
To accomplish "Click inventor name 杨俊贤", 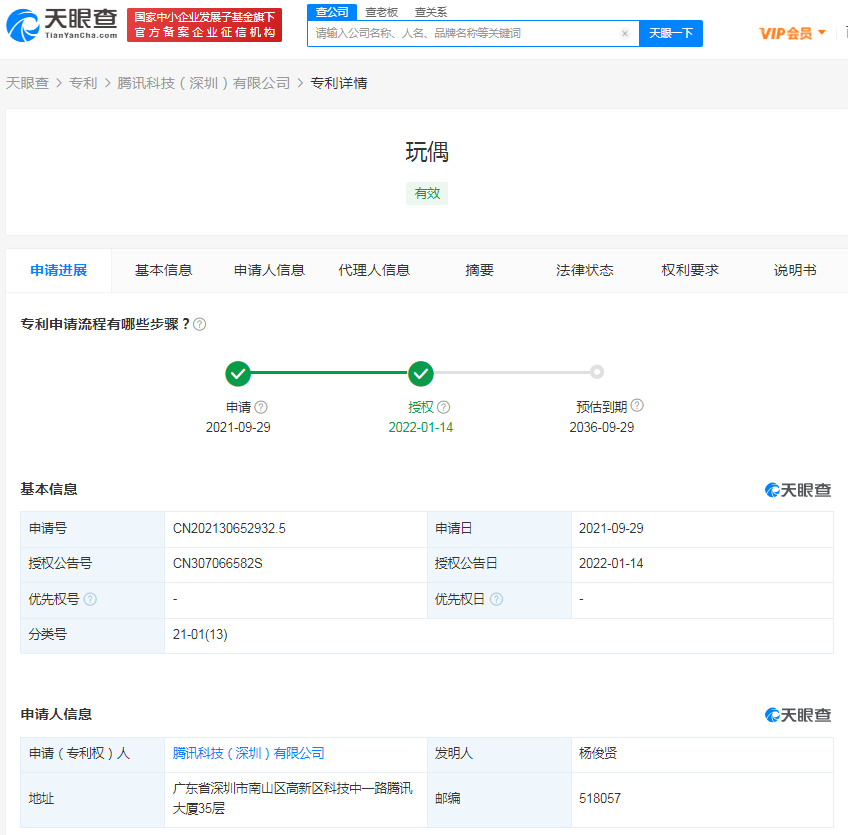I will [x=598, y=753].
